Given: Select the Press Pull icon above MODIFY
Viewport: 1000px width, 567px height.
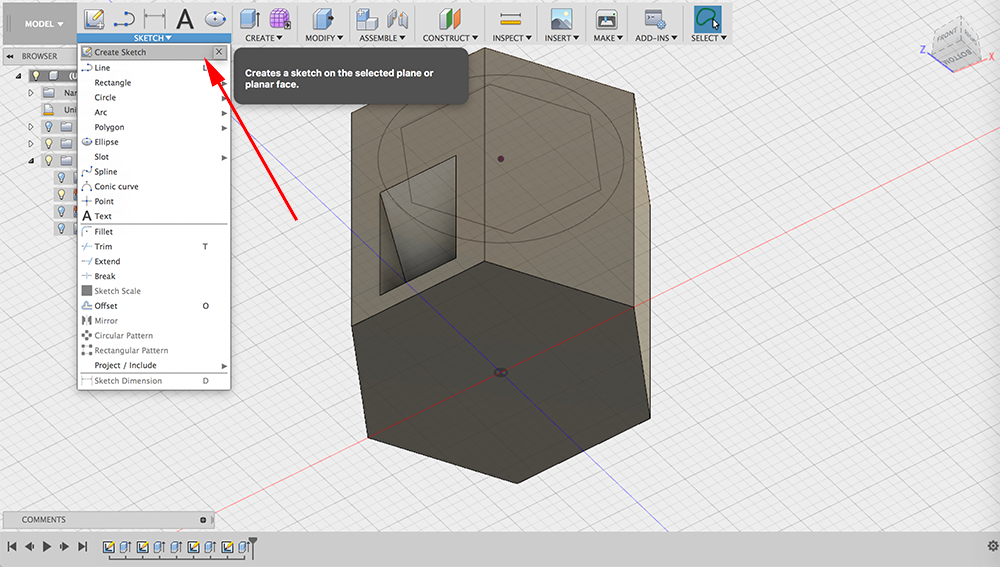Looking at the screenshot, I should 323,19.
